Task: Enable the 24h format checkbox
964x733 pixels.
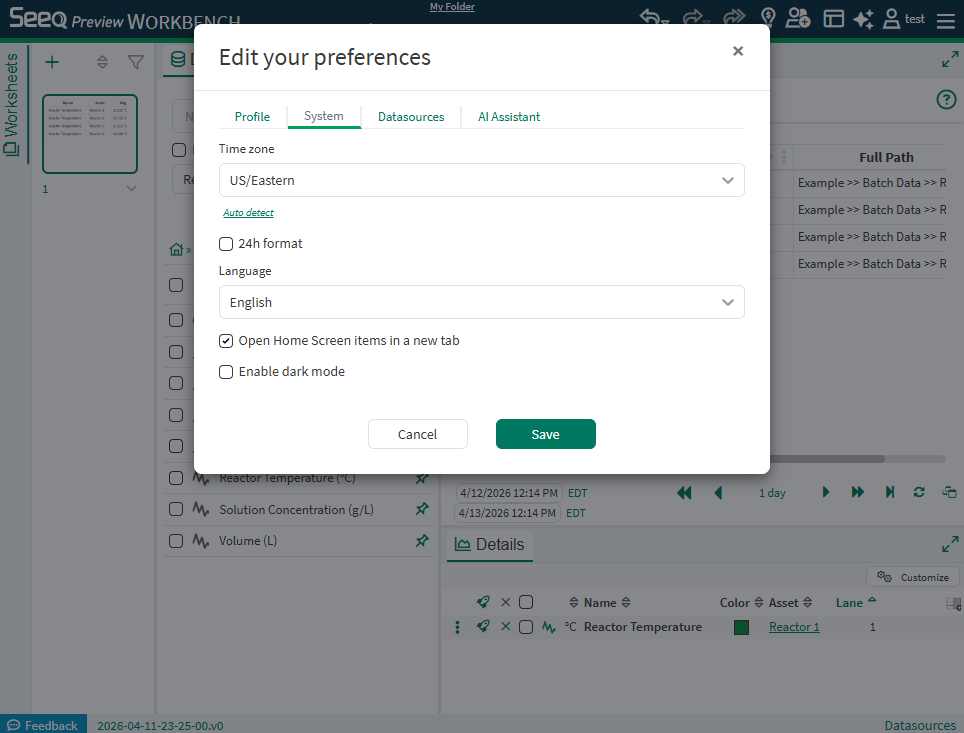Action: click(226, 244)
